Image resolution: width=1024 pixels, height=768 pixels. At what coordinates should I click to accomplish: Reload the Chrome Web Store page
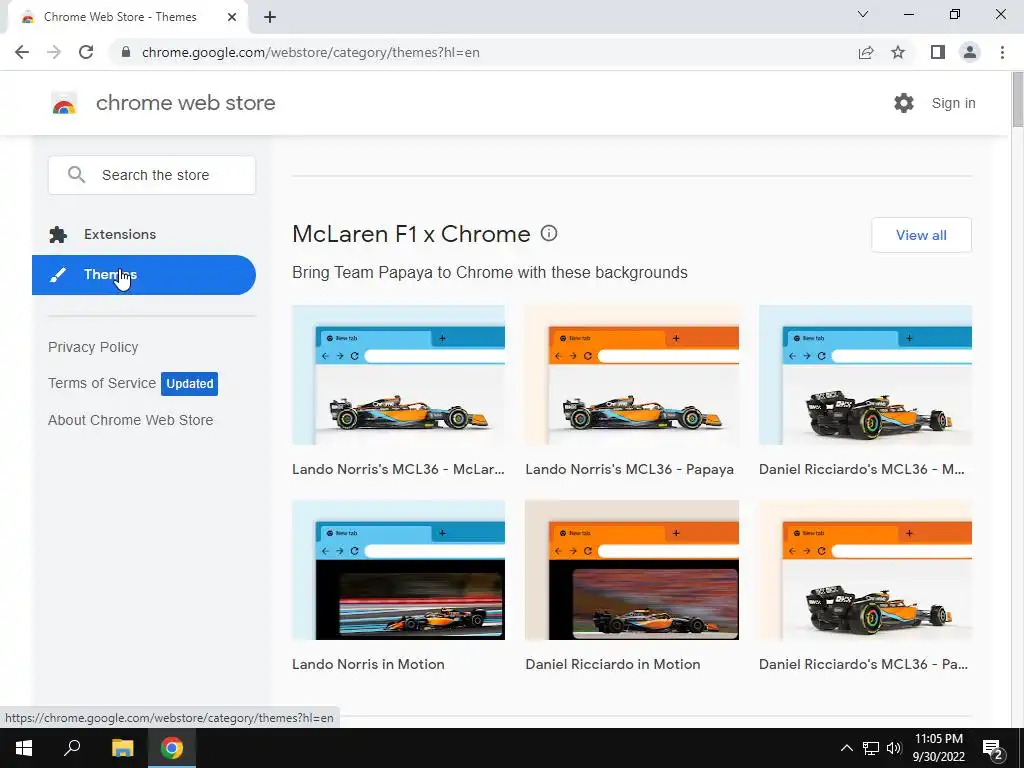tap(86, 52)
